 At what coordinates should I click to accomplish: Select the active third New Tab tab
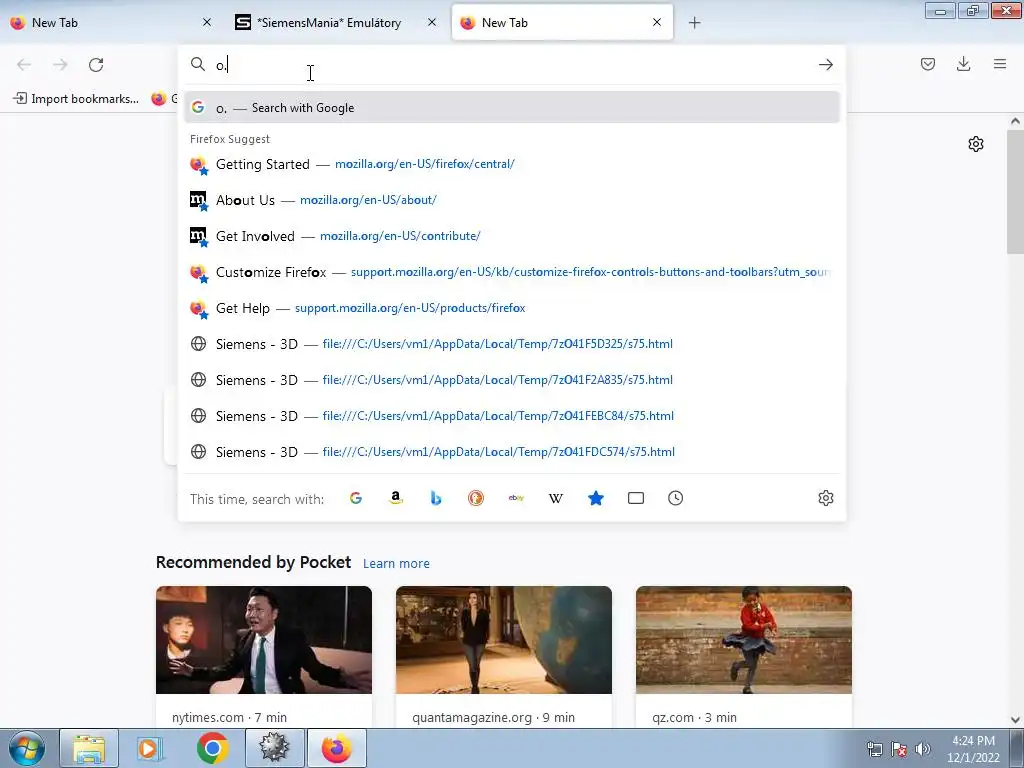pos(562,23)
